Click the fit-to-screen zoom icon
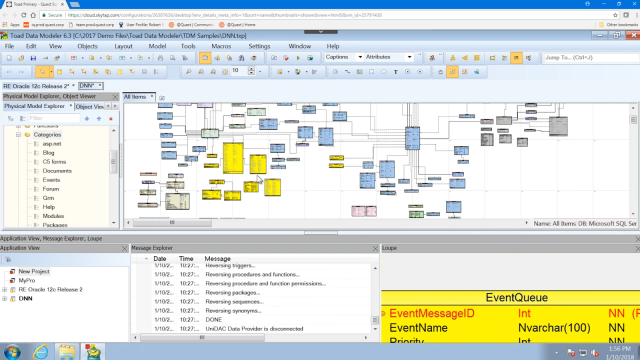Screen dimensions: 640x360 225,72
